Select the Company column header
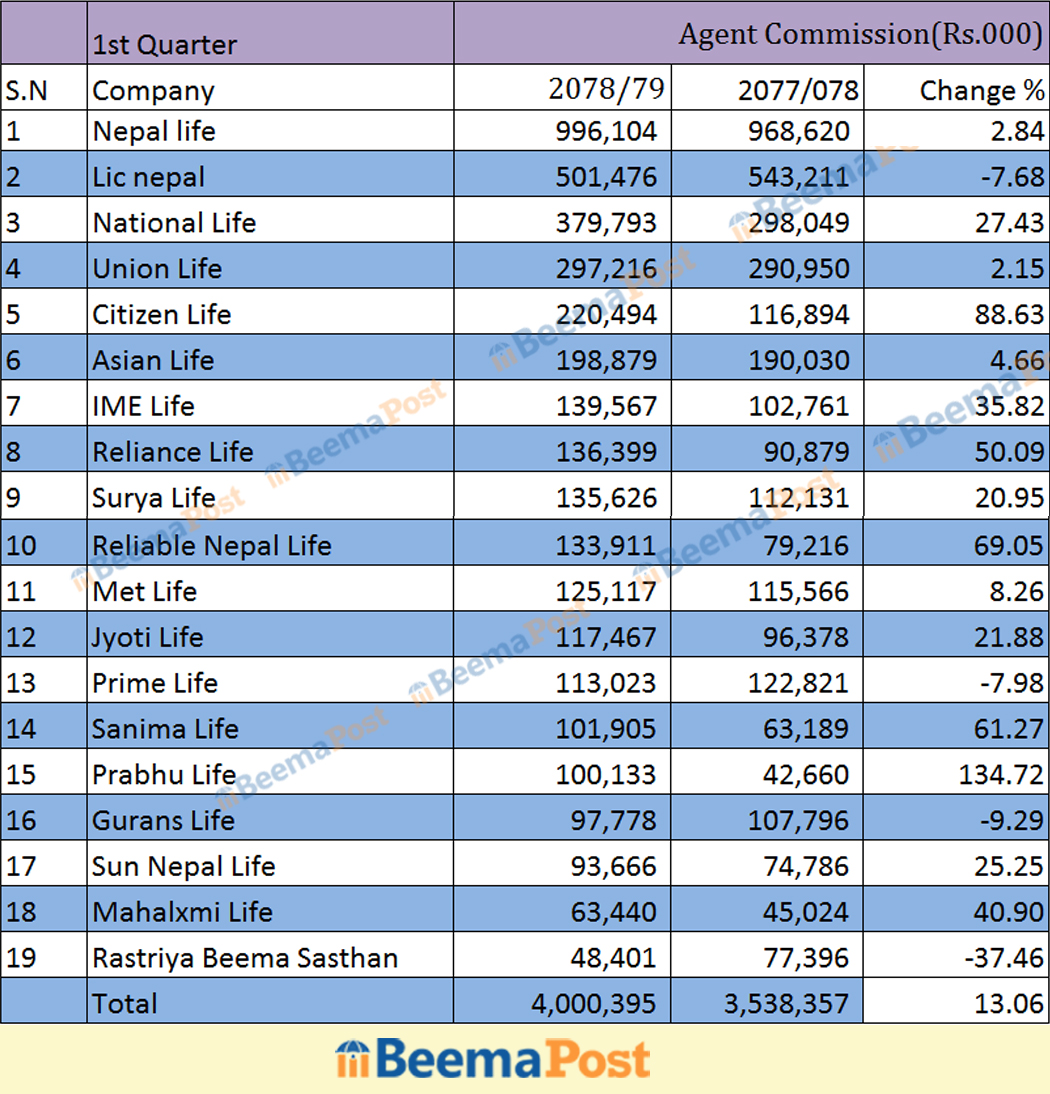This screenshot has width=1050, height=1094. pyautogui.click(x=153, y=91)
